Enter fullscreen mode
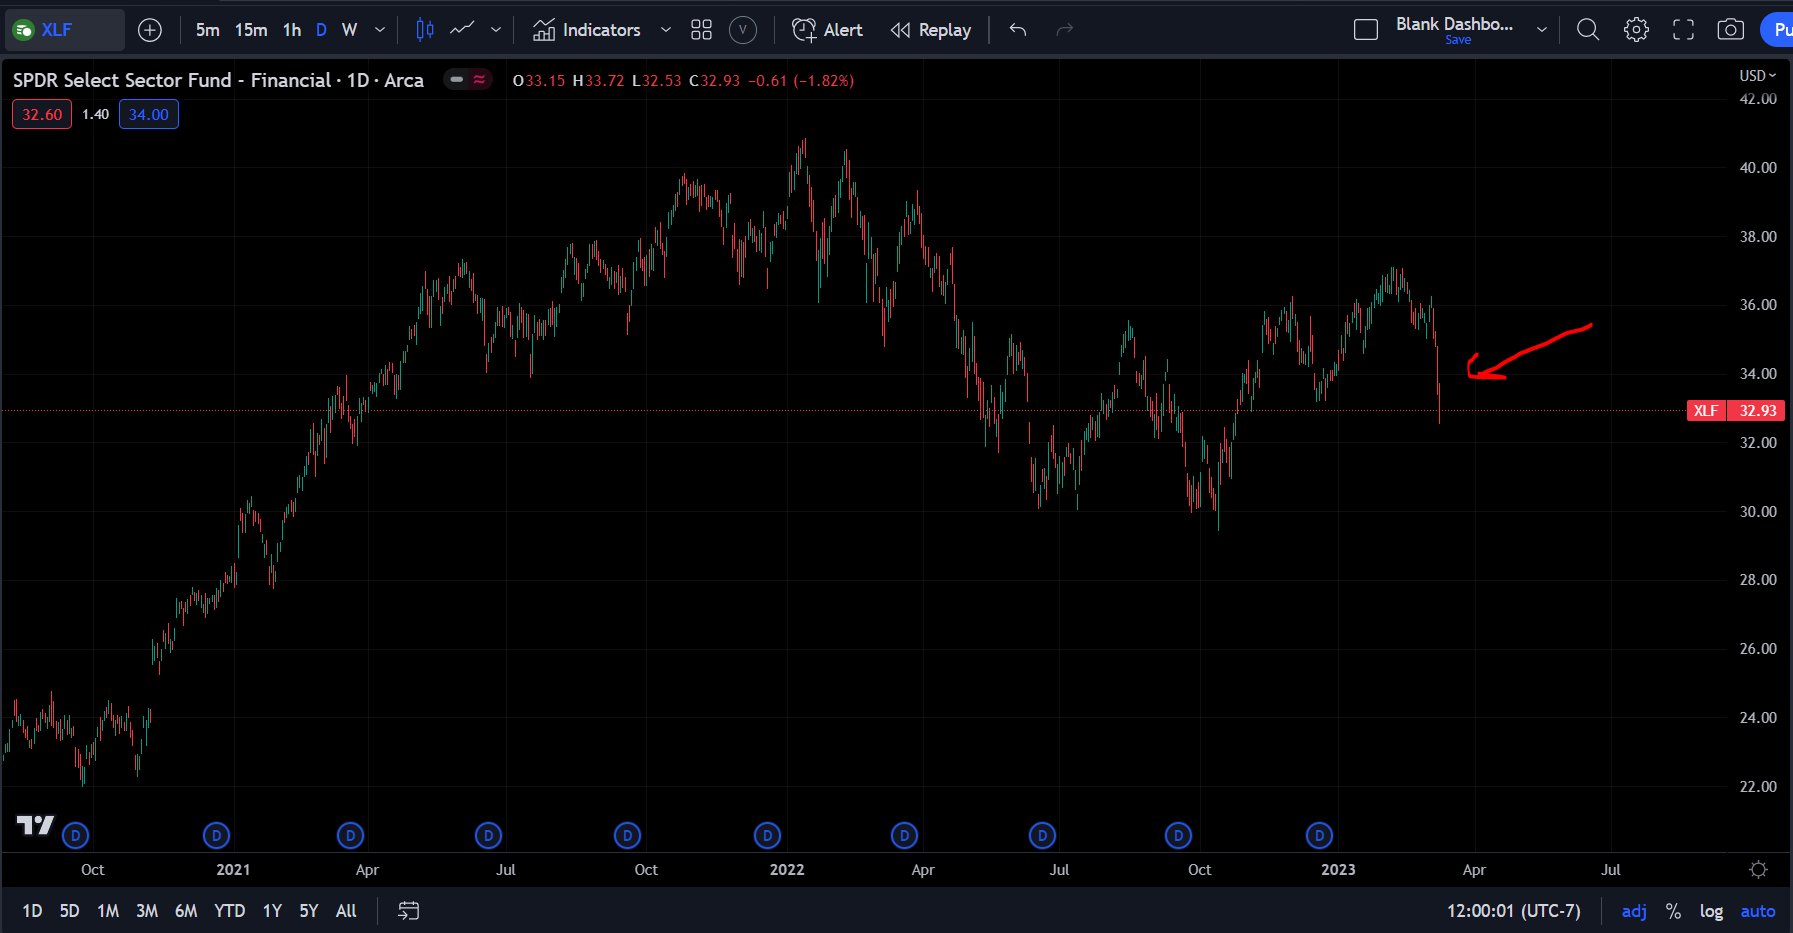Screen dimensions: 1793x933 click(1684, 30)
